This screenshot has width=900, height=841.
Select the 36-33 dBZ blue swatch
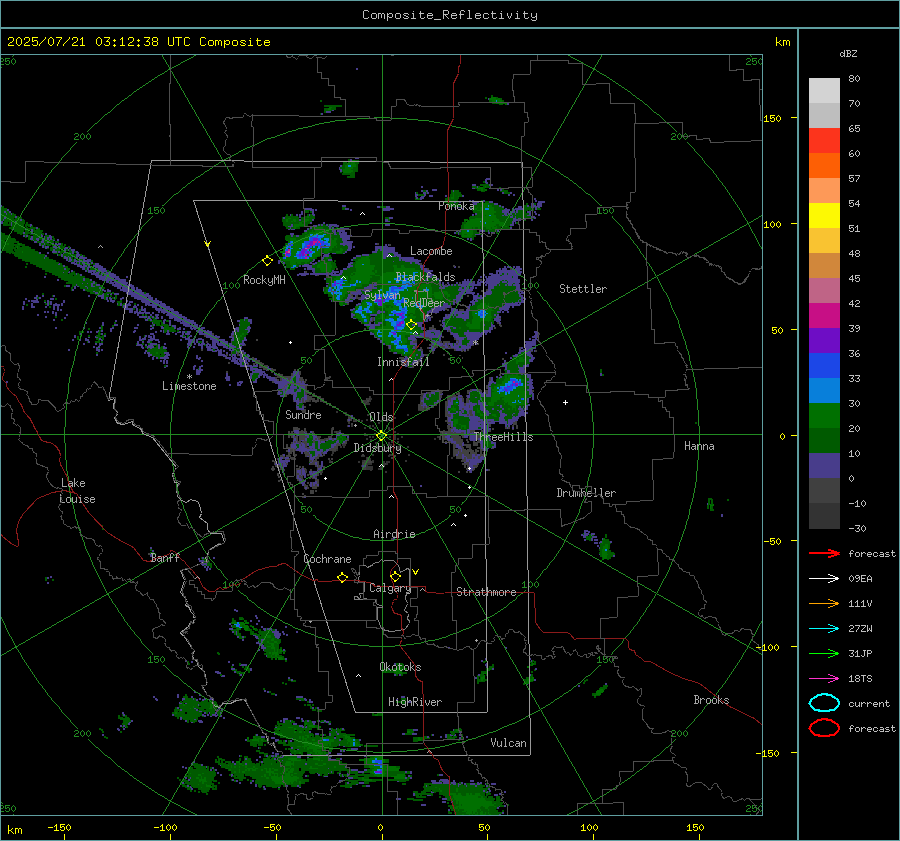coord(824,366)
